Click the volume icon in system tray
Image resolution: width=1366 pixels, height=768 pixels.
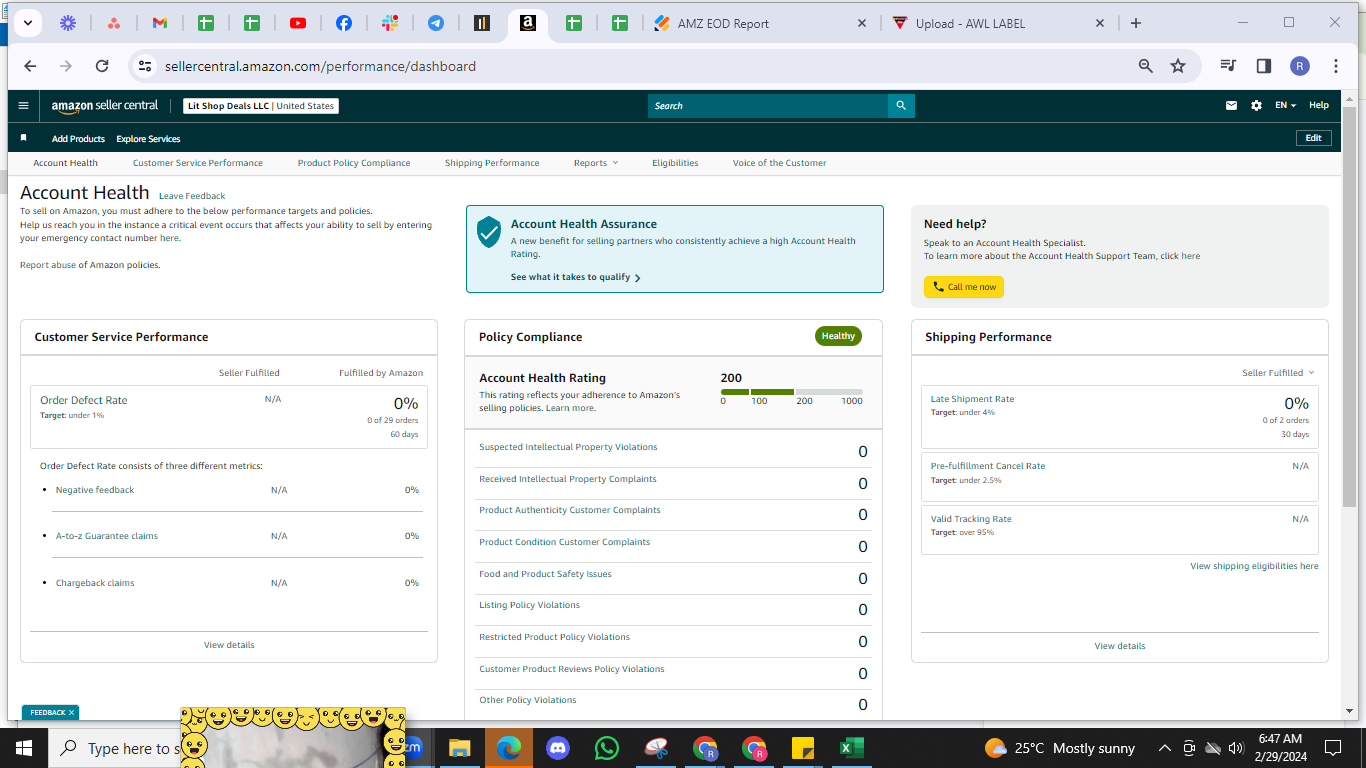tap(1236, 748)
